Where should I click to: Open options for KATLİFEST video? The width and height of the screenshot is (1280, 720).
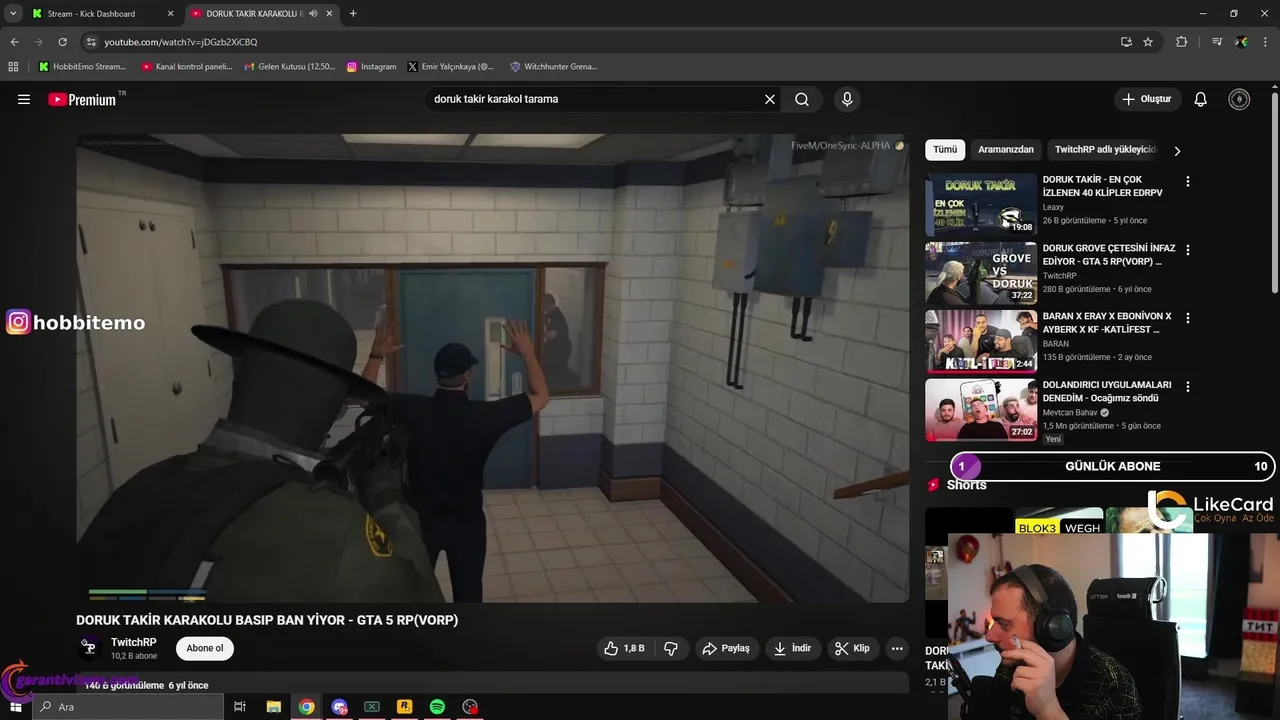1188,318
